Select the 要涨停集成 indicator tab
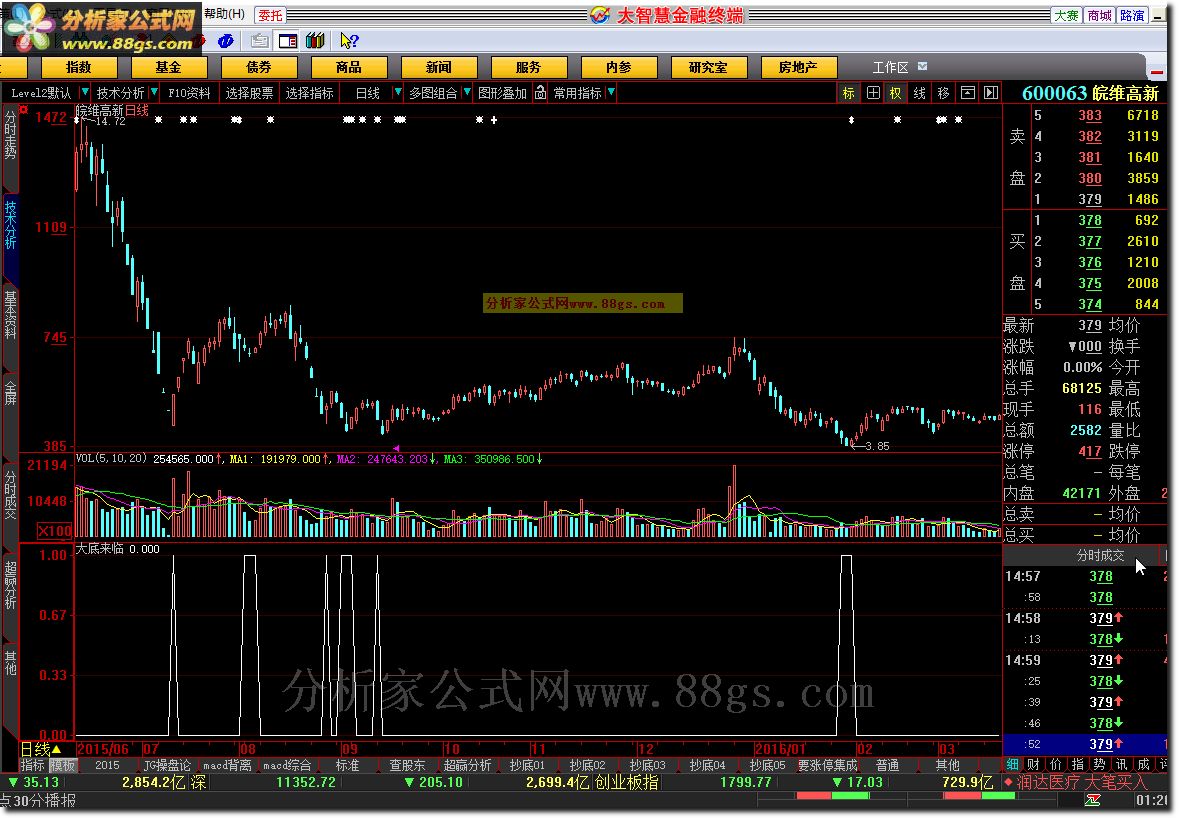Viewport: 1179px width, 818px height. [x=827, y=765]
